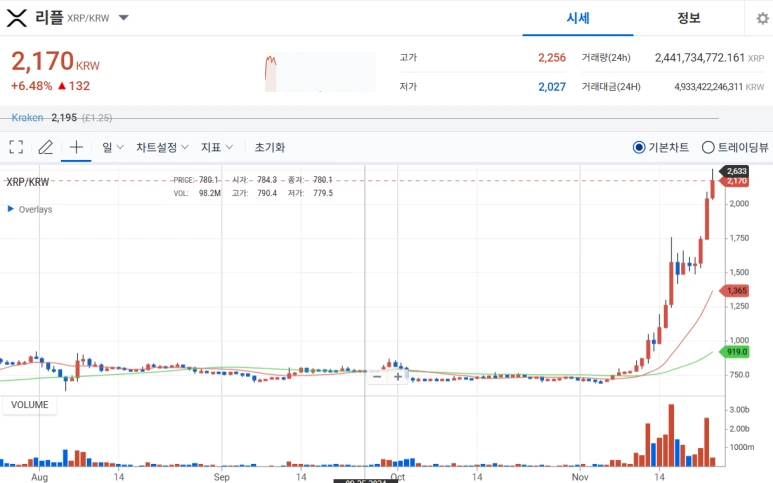Open the 차트설정 dropdown

(162, 147)
